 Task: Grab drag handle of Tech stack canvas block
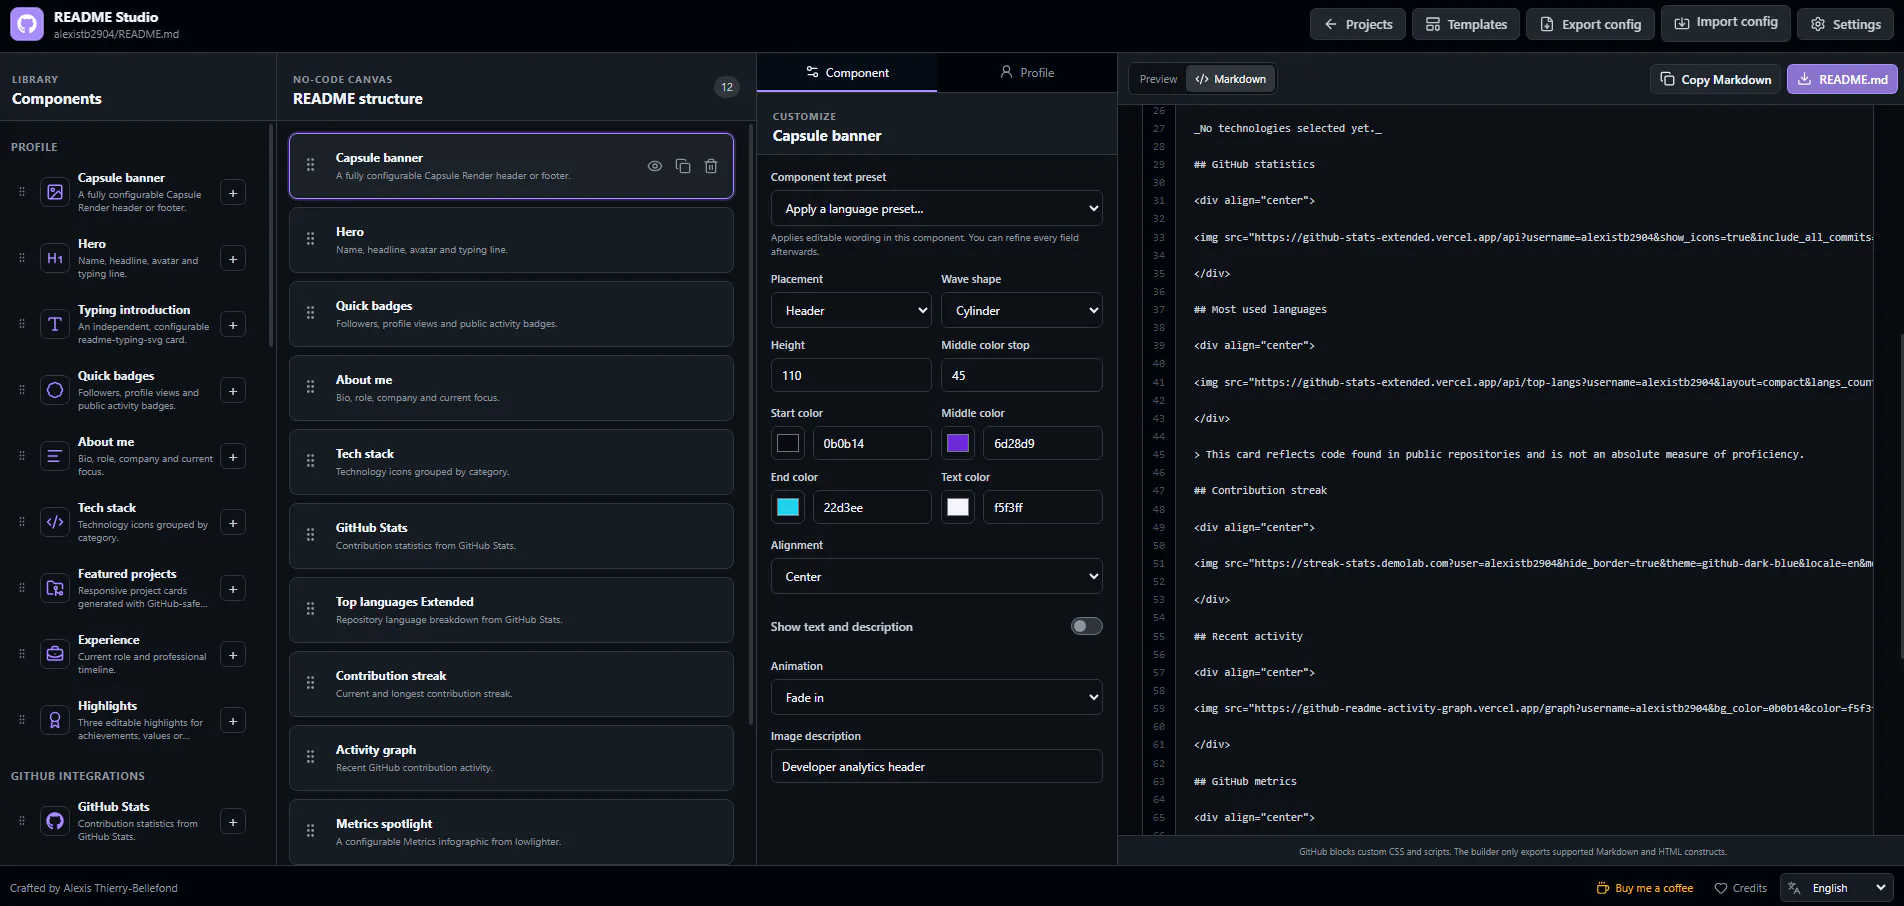tap(311, 461)
